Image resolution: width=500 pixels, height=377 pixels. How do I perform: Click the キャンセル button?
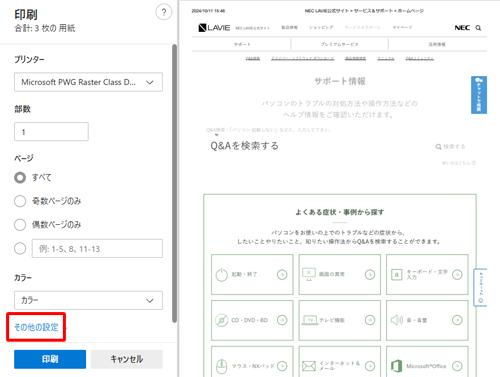tap(127, 359)
